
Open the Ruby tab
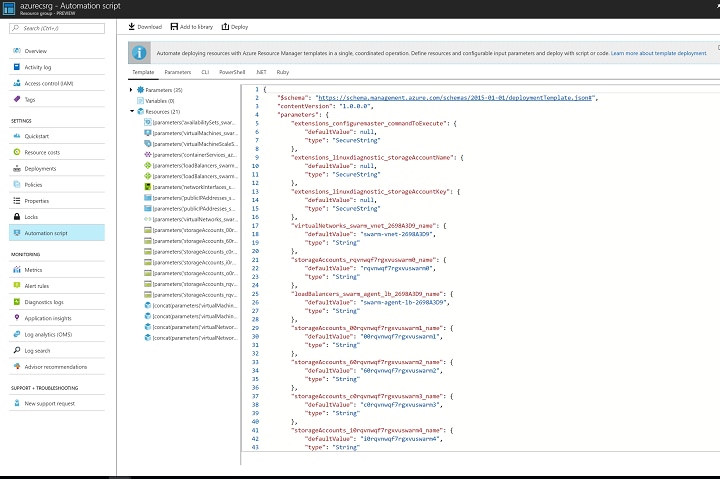point(282,72)
